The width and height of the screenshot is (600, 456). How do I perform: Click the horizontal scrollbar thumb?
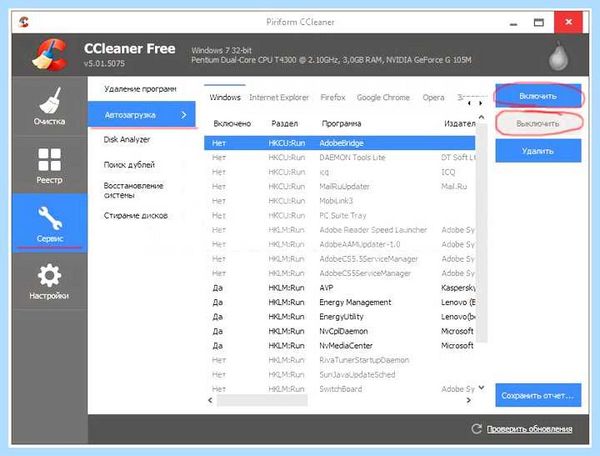[262, 400]
